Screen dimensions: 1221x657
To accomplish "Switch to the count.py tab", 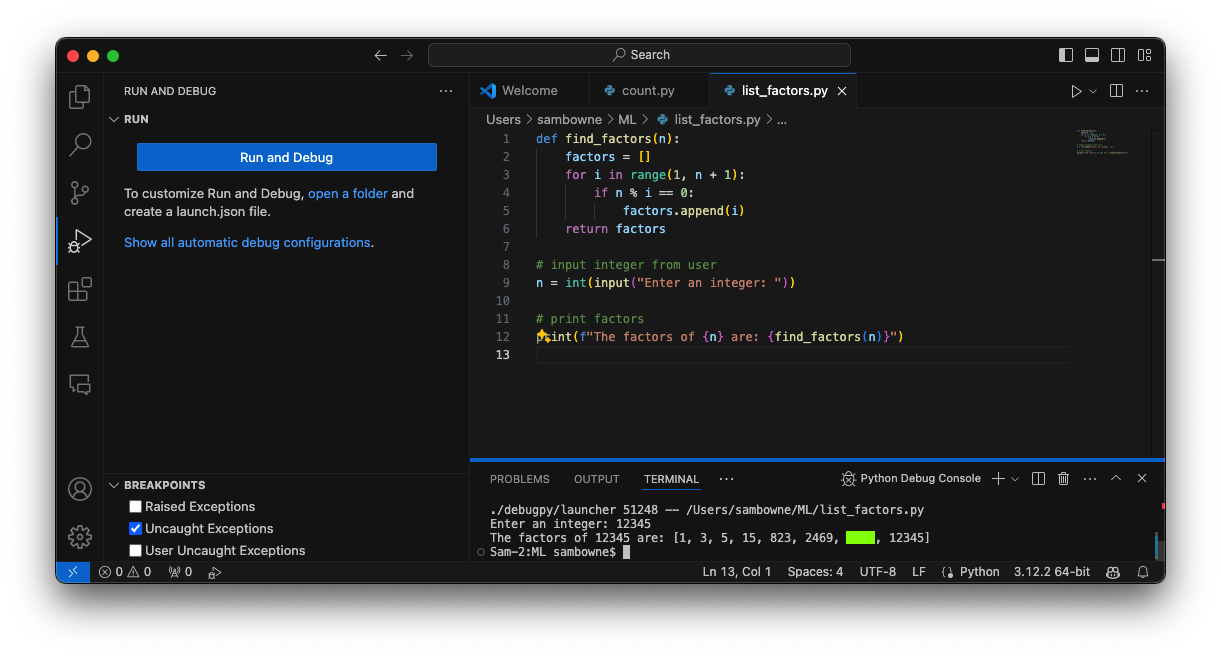I will tap(648, 91).
